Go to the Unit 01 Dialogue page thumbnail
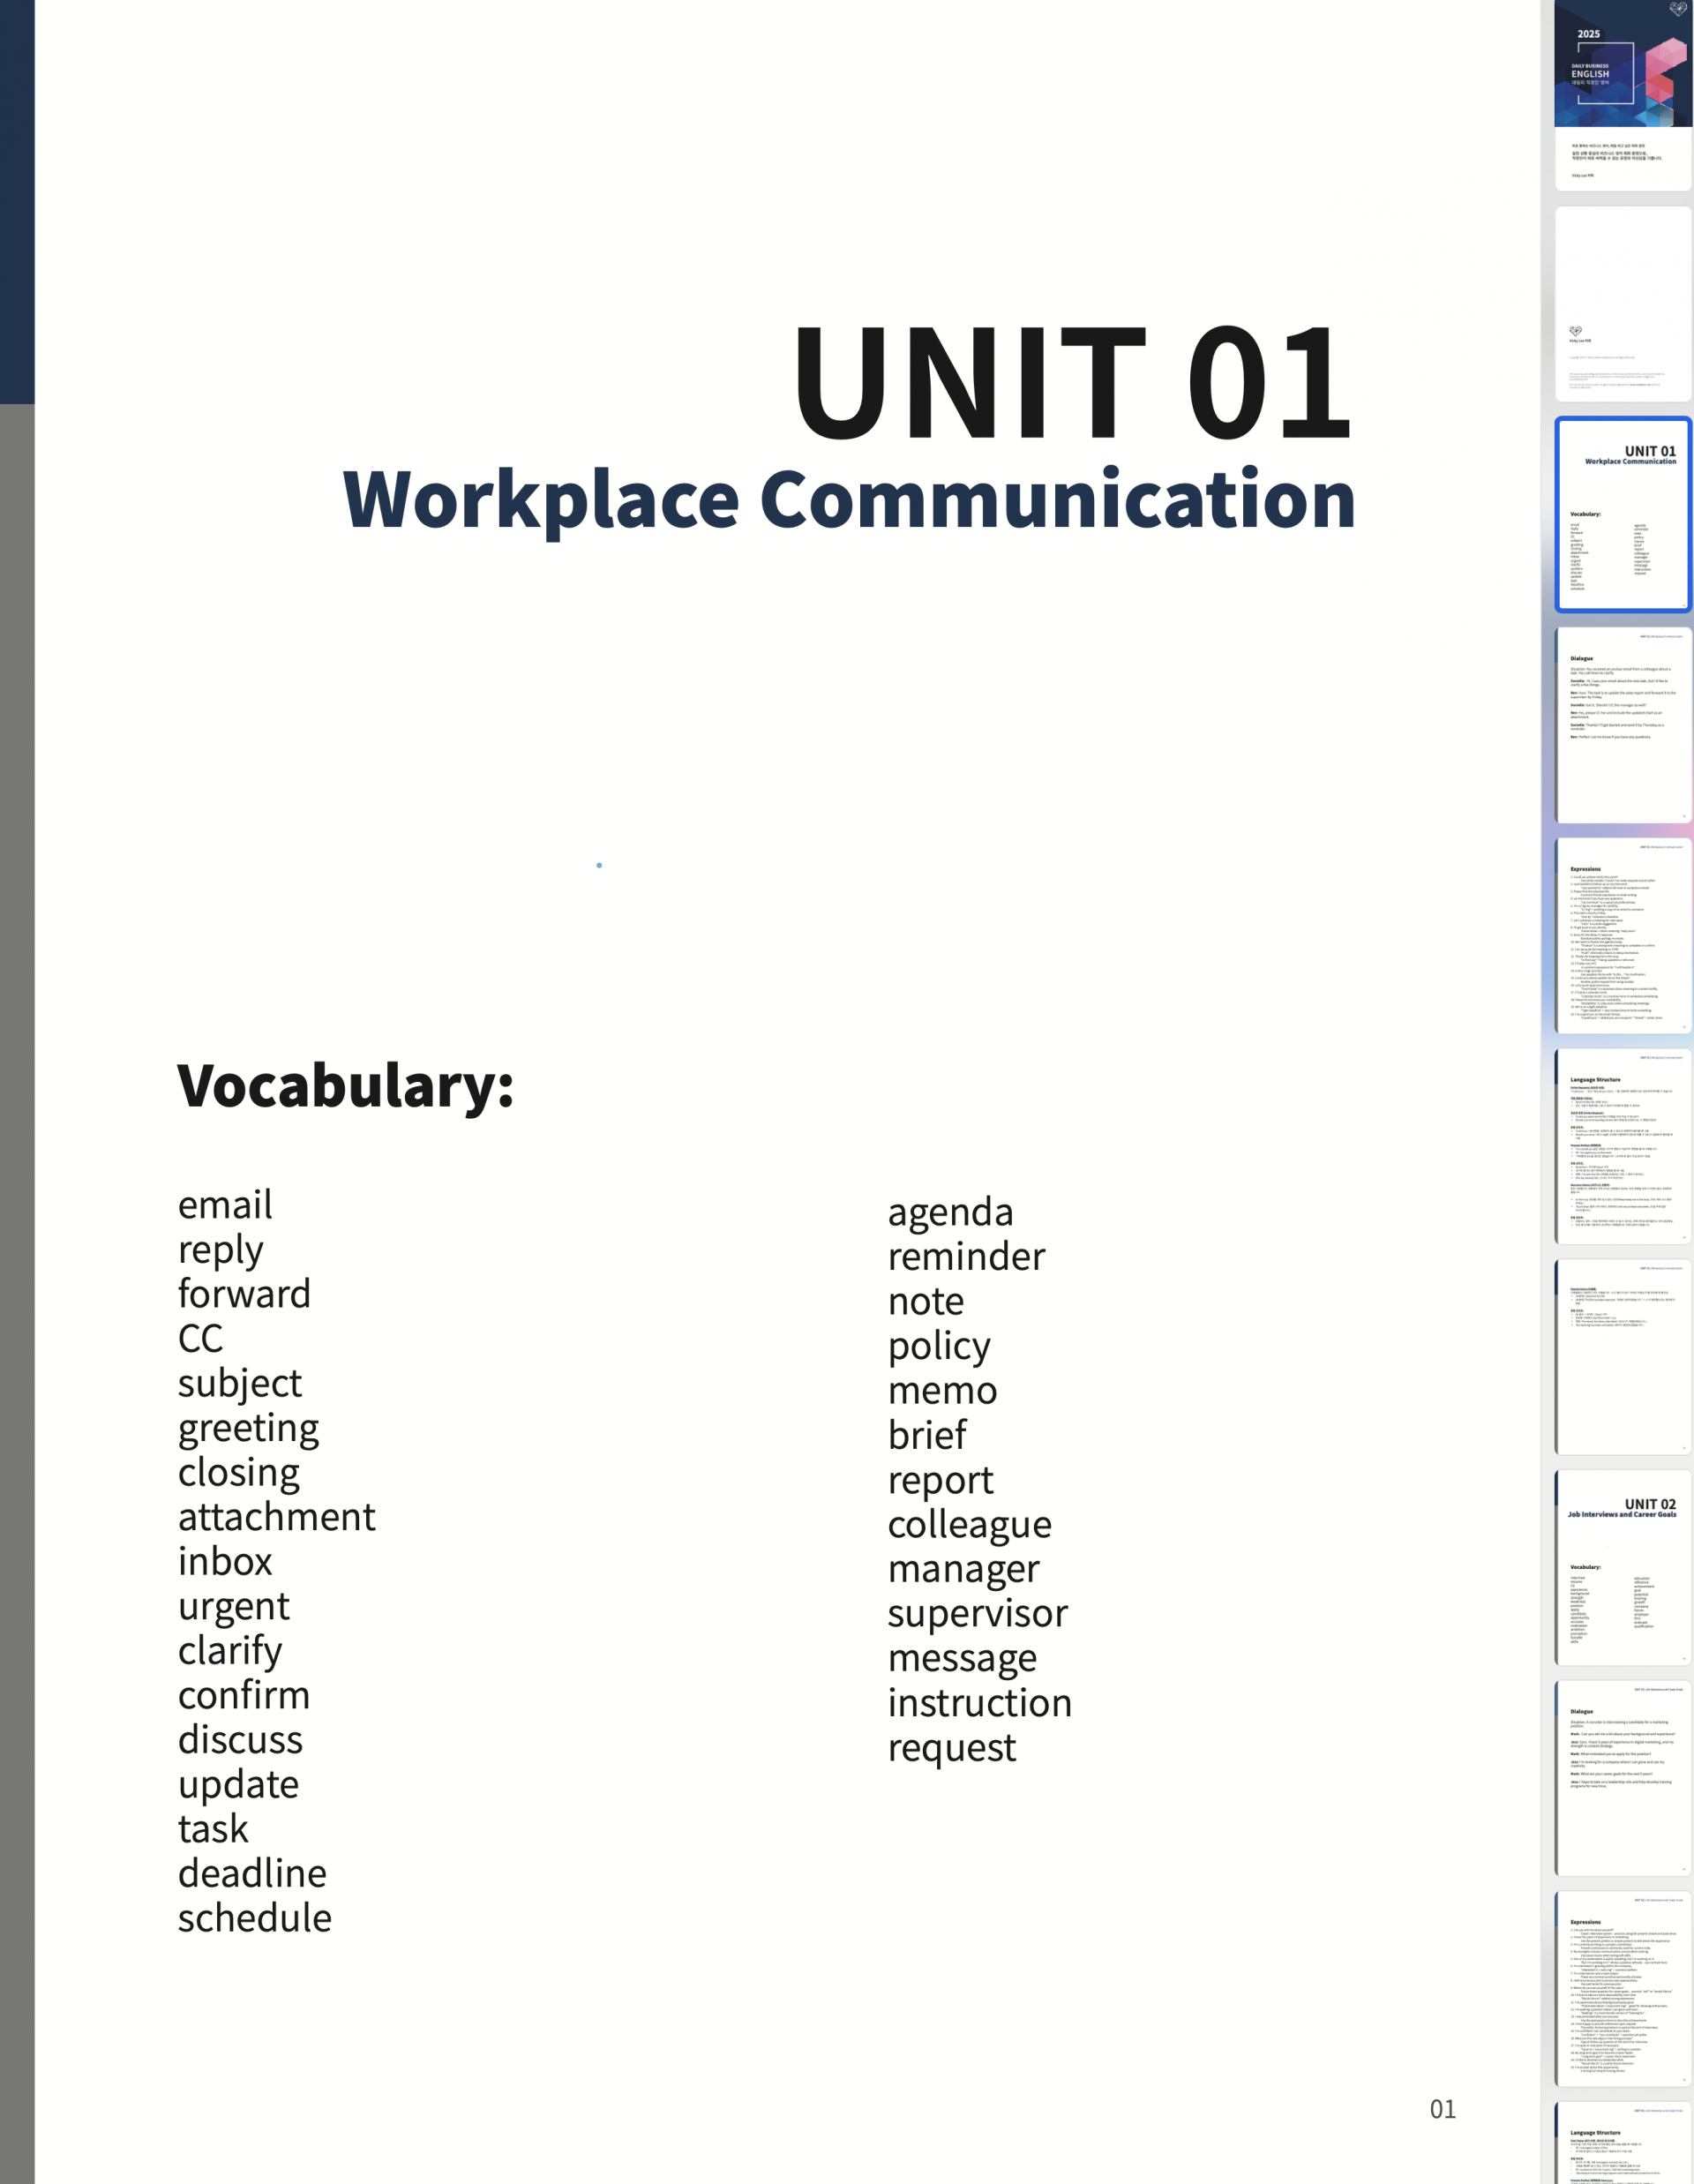This screenshot has height=2184, width=1694. 1622,725
